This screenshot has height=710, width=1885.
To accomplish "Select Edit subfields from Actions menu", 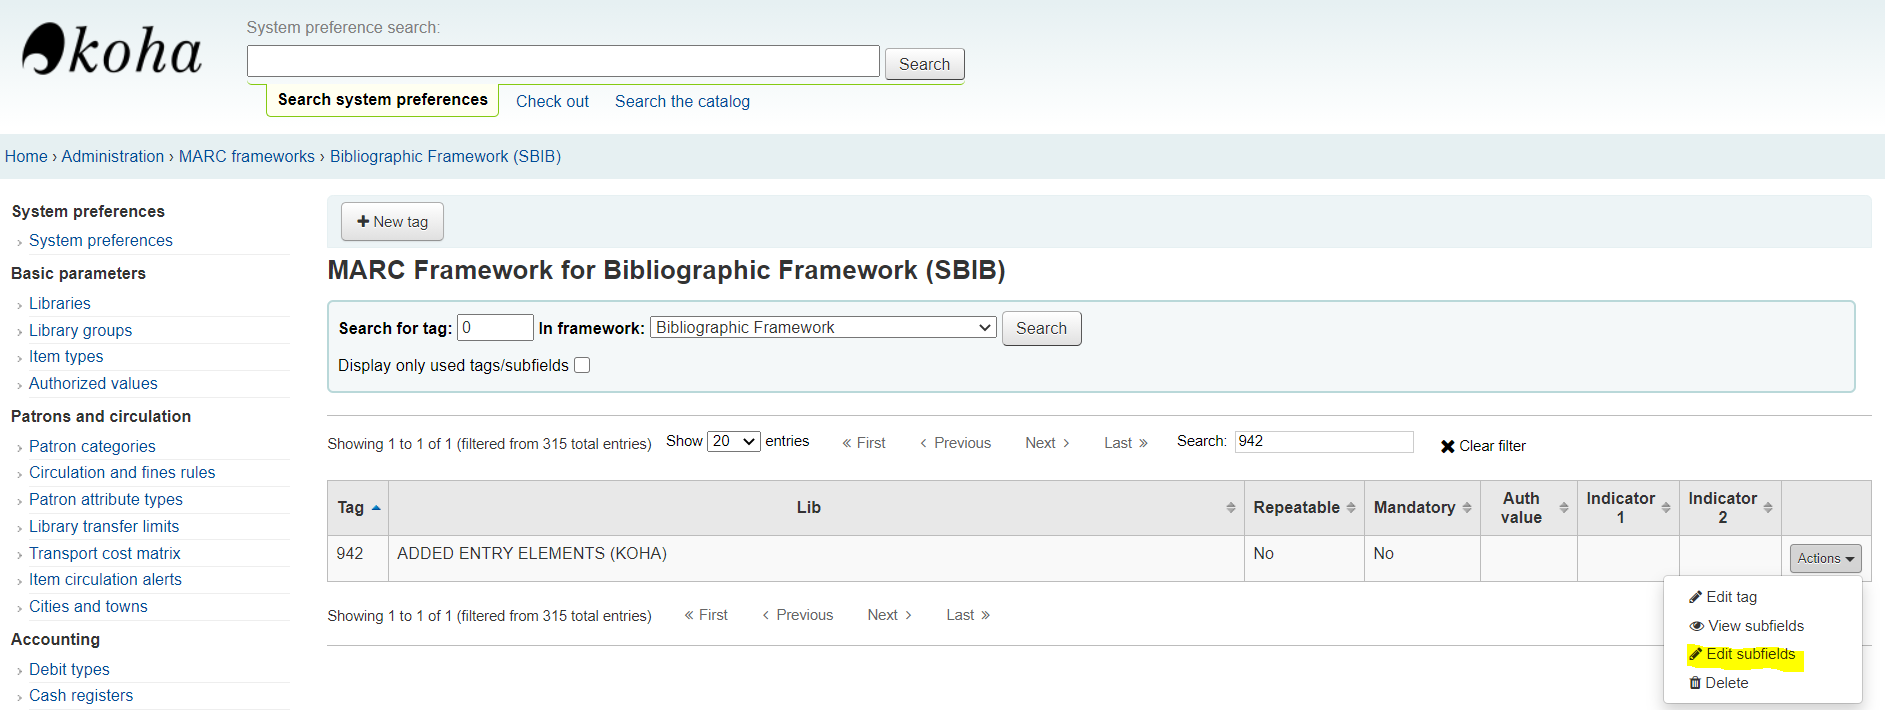I will tap(1742, 654).
